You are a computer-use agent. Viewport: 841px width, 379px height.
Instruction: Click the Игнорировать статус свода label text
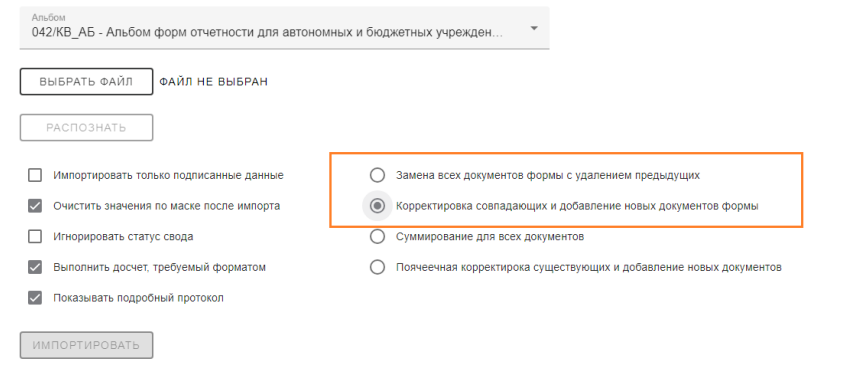(123, 236)
